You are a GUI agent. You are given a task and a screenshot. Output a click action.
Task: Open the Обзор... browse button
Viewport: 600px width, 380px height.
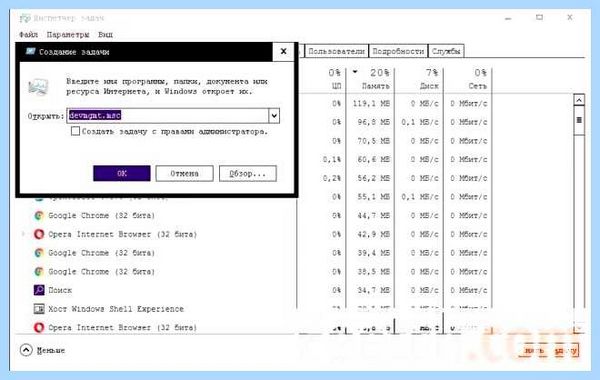[x=248, y=173]
